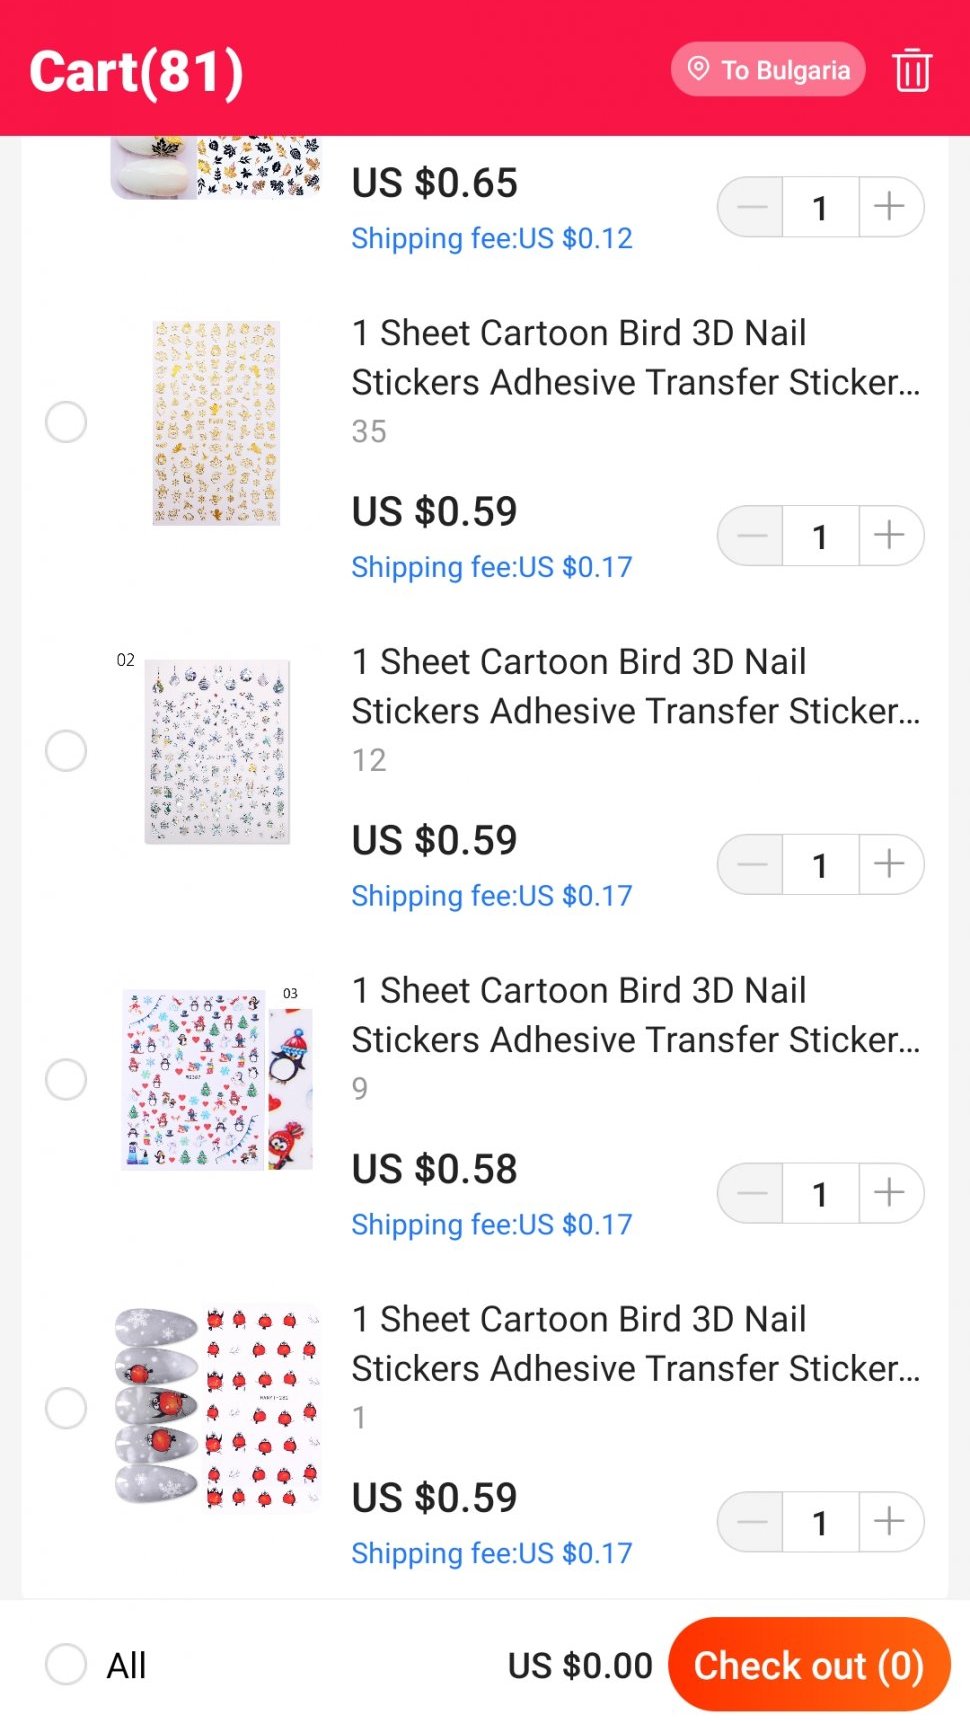Select the snowflake sticker sheet variant 12 item
This screenshot has height=1721, width=970.
[66, 751]
